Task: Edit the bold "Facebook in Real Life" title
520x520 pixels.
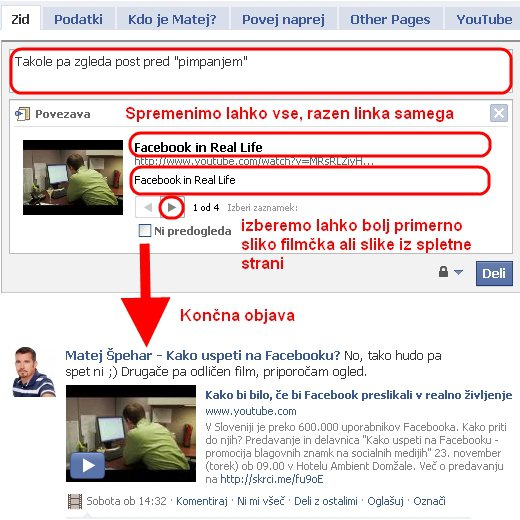Action: pyautogui.click(x=198, y=147)
